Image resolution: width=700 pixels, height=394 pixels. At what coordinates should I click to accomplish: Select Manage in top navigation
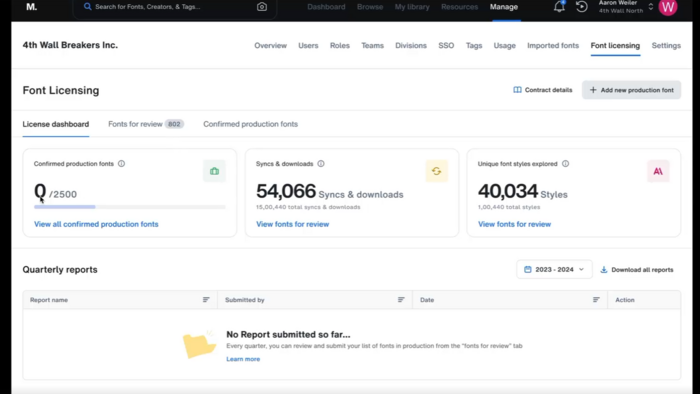point(504,7)
